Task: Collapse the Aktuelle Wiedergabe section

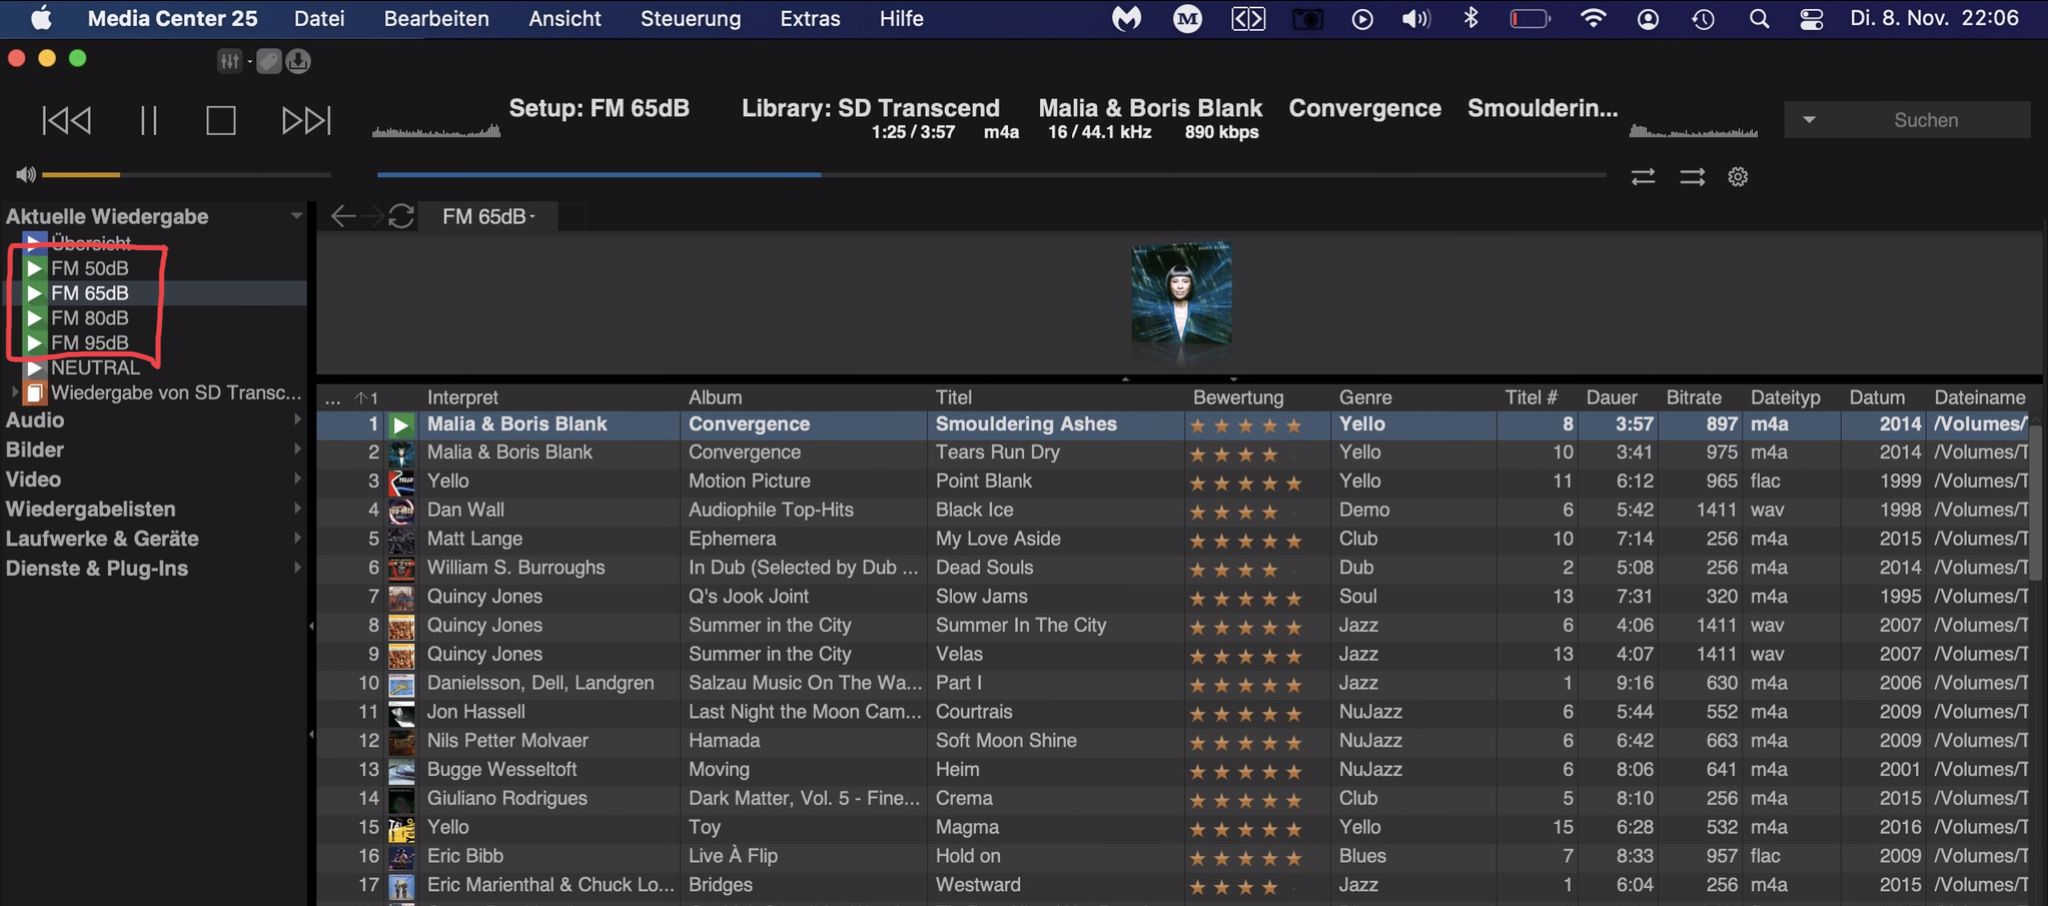Action: pos(296,216)
